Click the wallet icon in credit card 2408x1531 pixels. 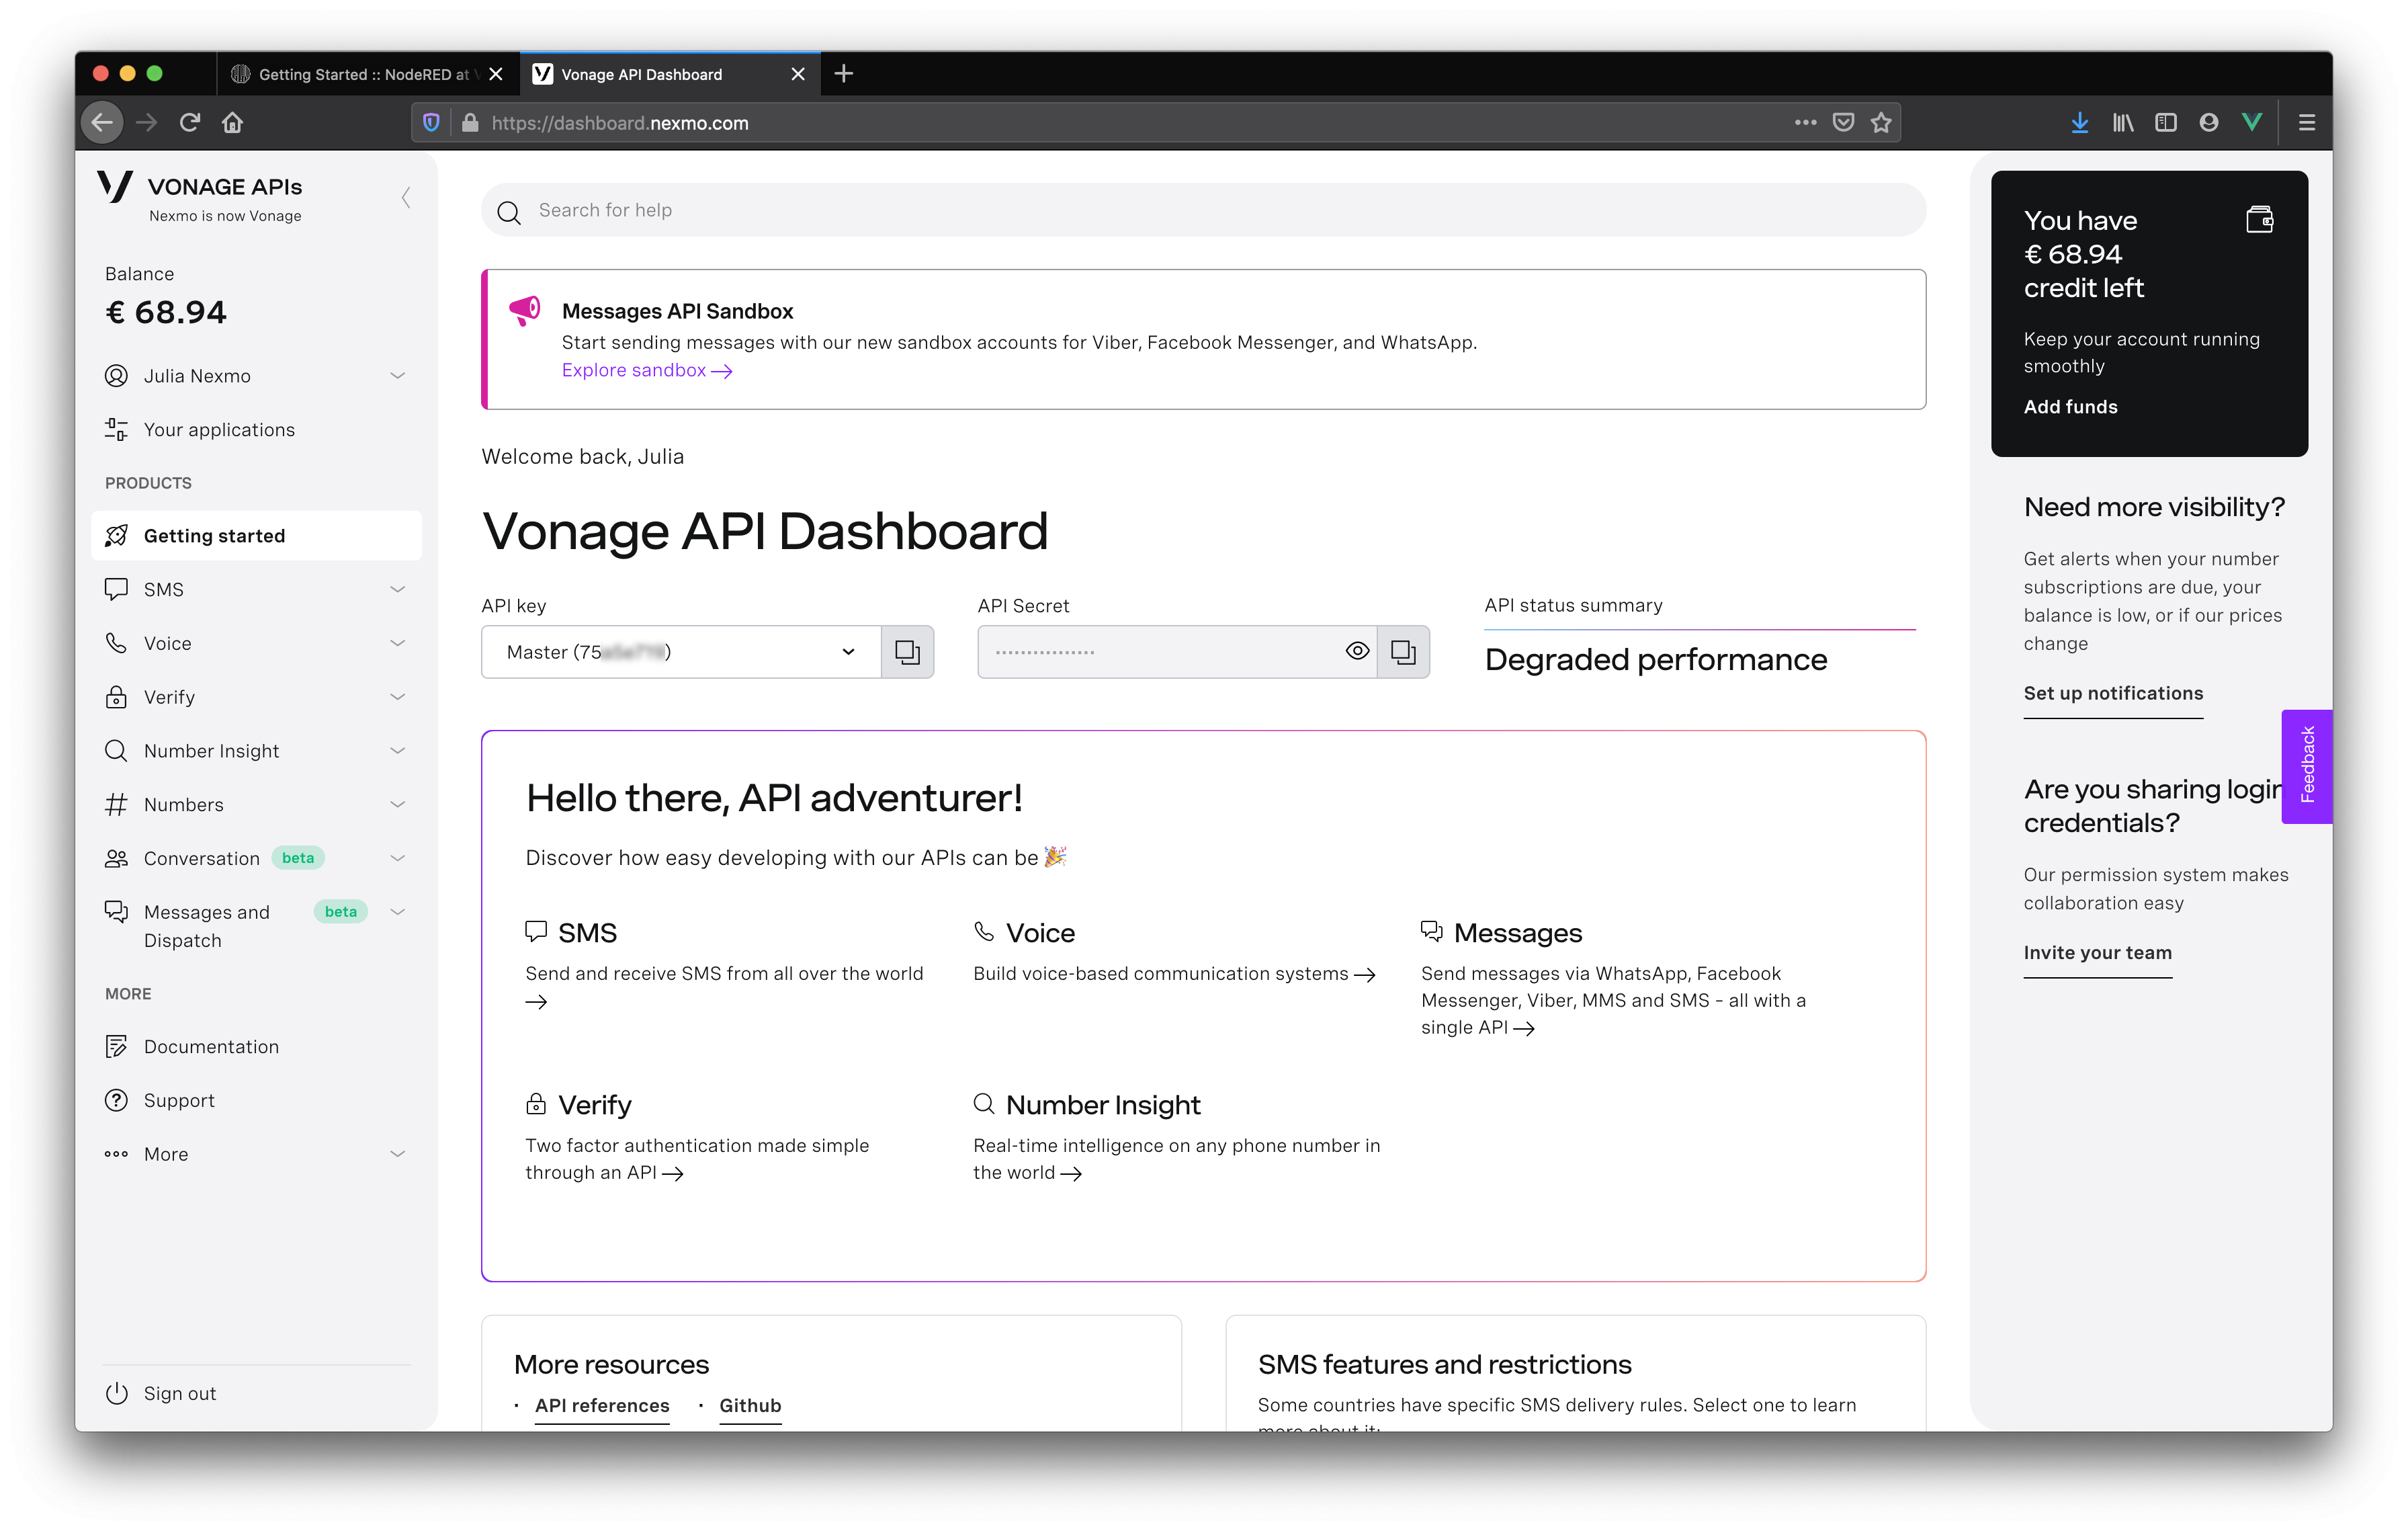coord(2260,219)
